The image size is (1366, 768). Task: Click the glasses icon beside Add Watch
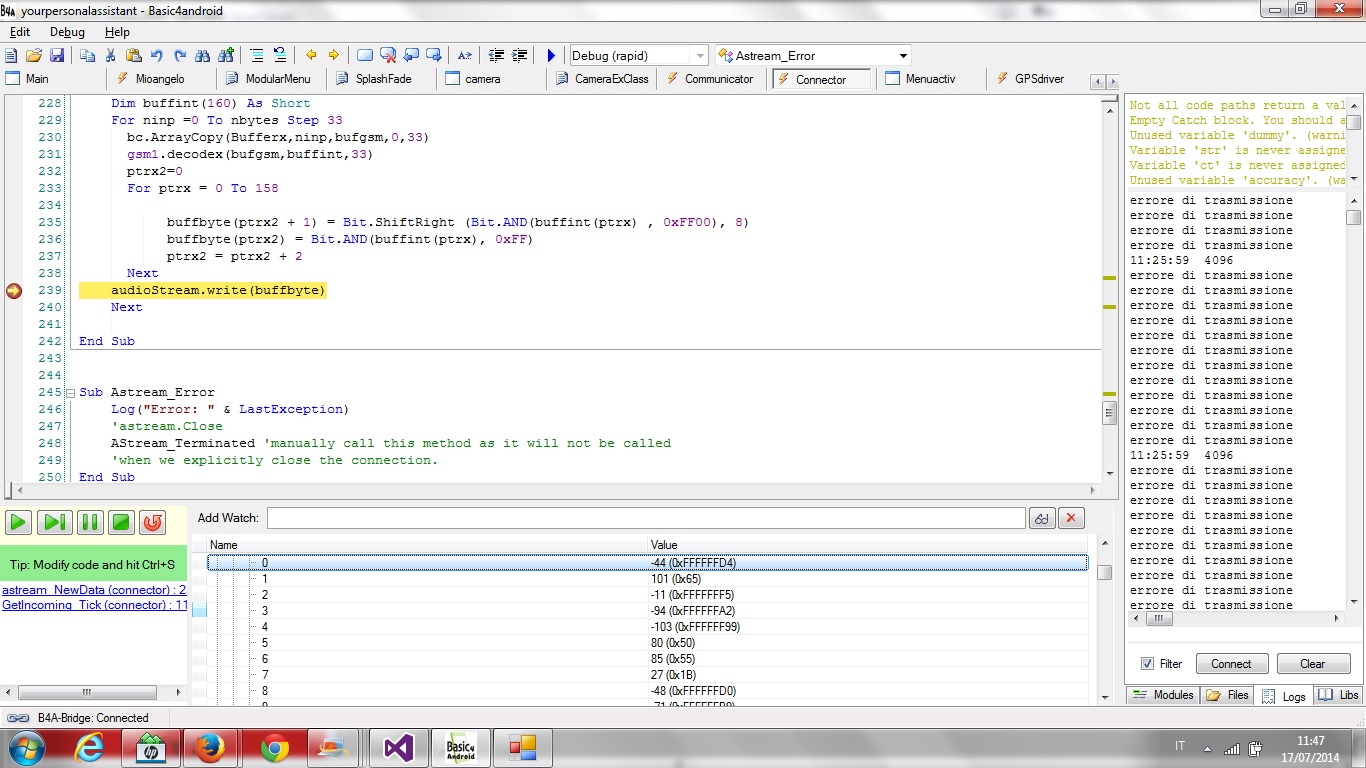coord(1041,518)
